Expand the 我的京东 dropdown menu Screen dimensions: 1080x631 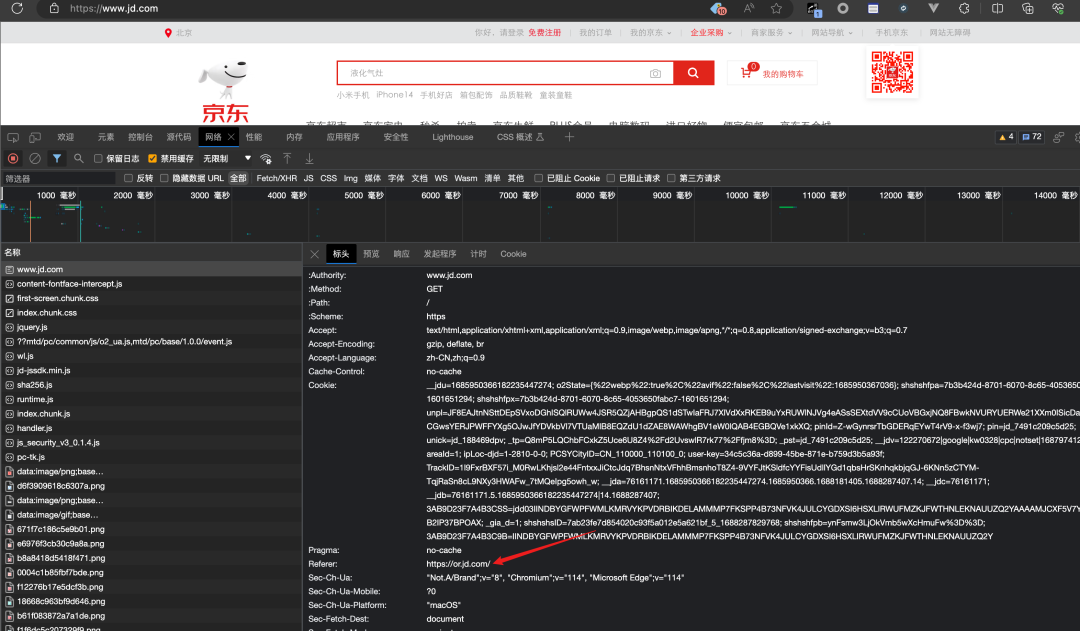pos(650,32)
